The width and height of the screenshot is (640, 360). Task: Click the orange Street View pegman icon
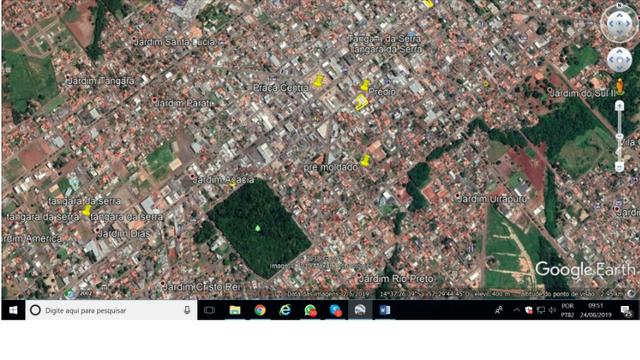(x=620, y=87)
